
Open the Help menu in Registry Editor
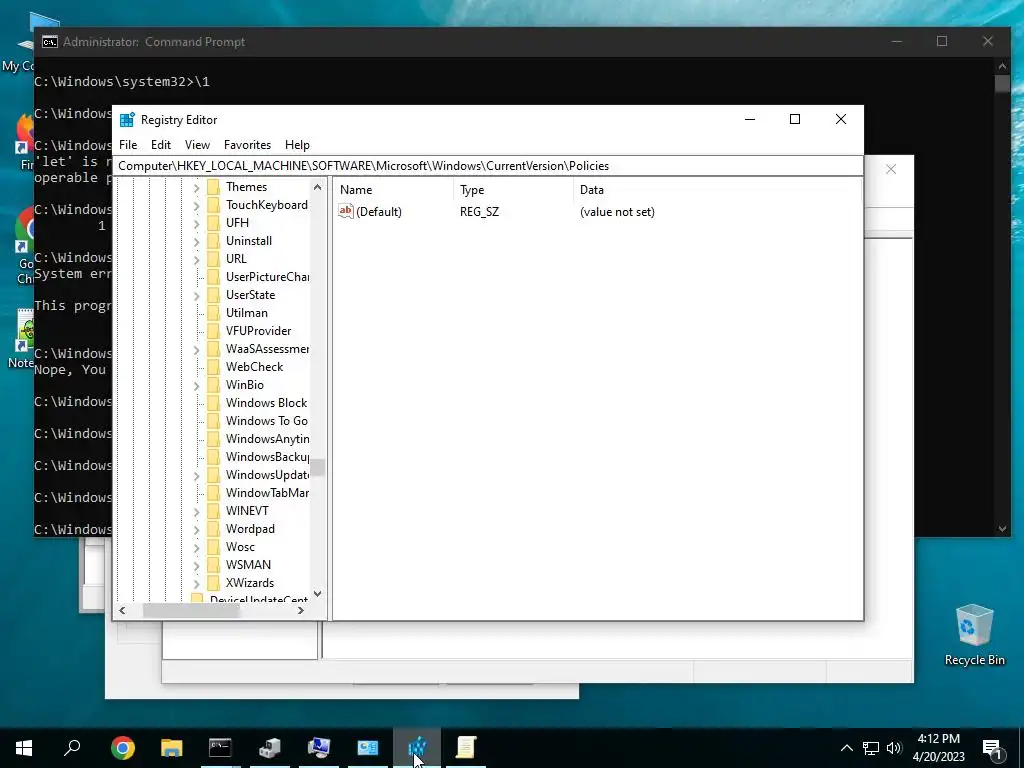pos(297,145)
